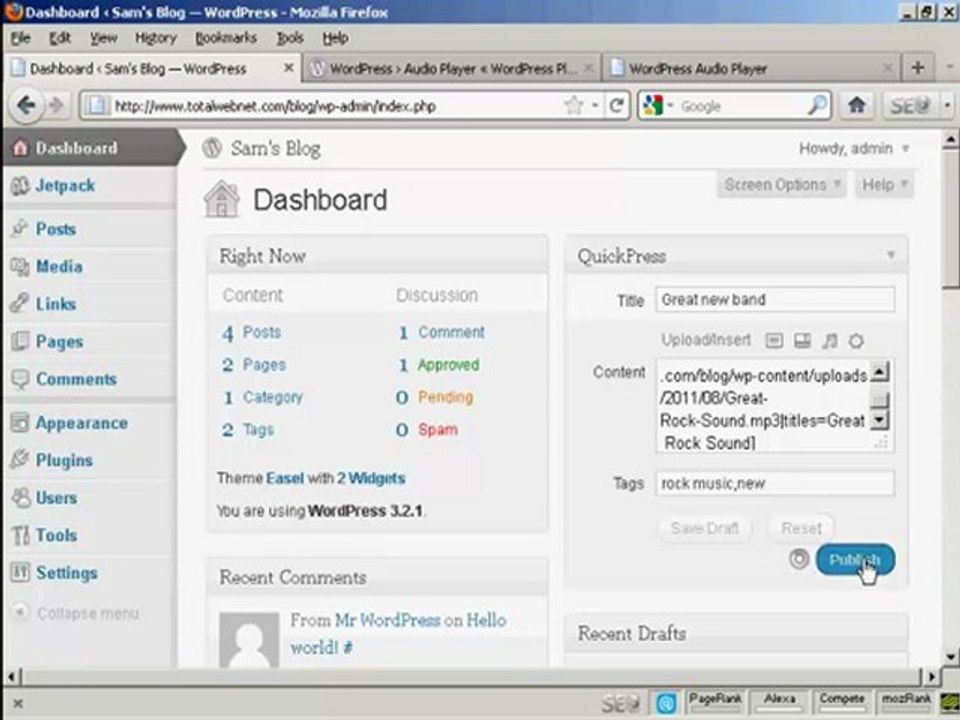Click the Alexa status bar indicator
The width and height of the screenshot is (960, 720).
click(x=779, y=702)
